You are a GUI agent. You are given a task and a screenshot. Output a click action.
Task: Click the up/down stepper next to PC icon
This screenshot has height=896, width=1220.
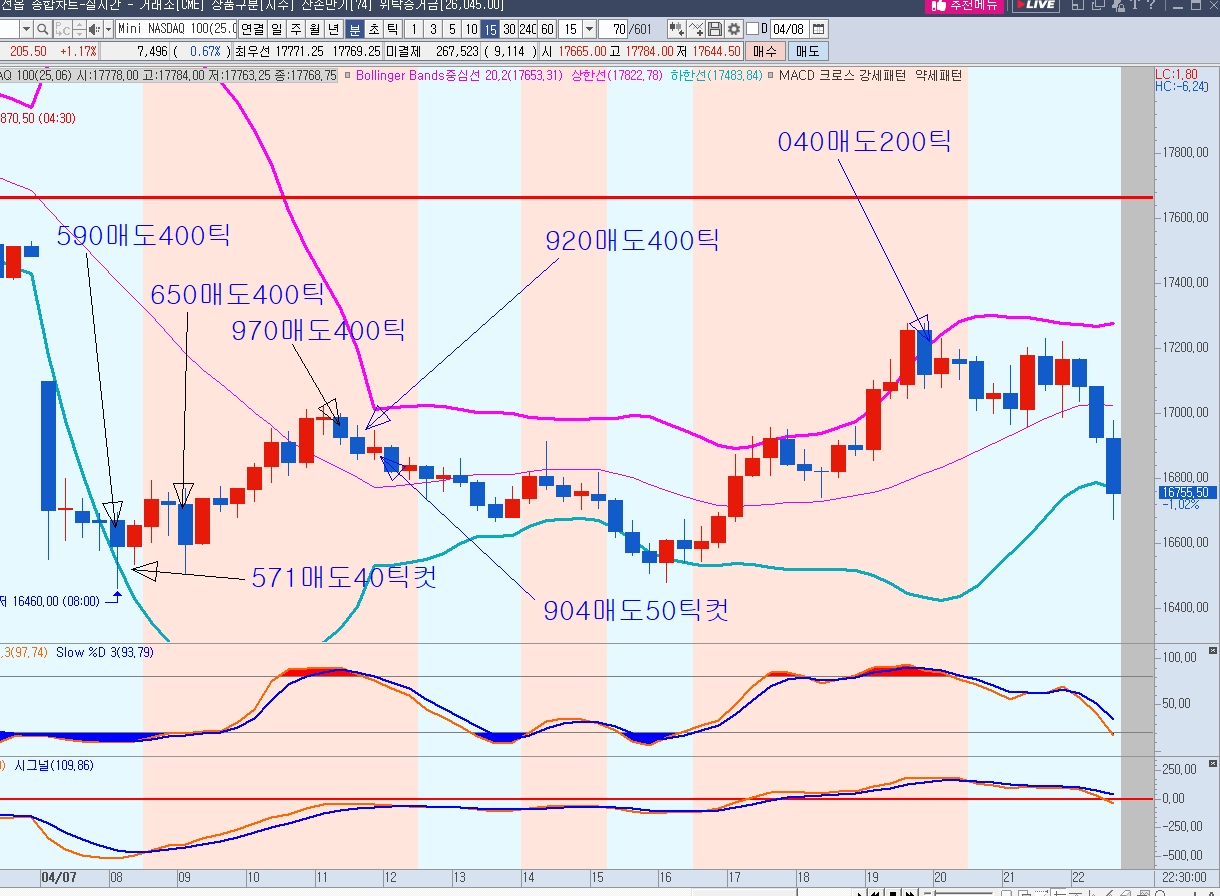(79, 29)
